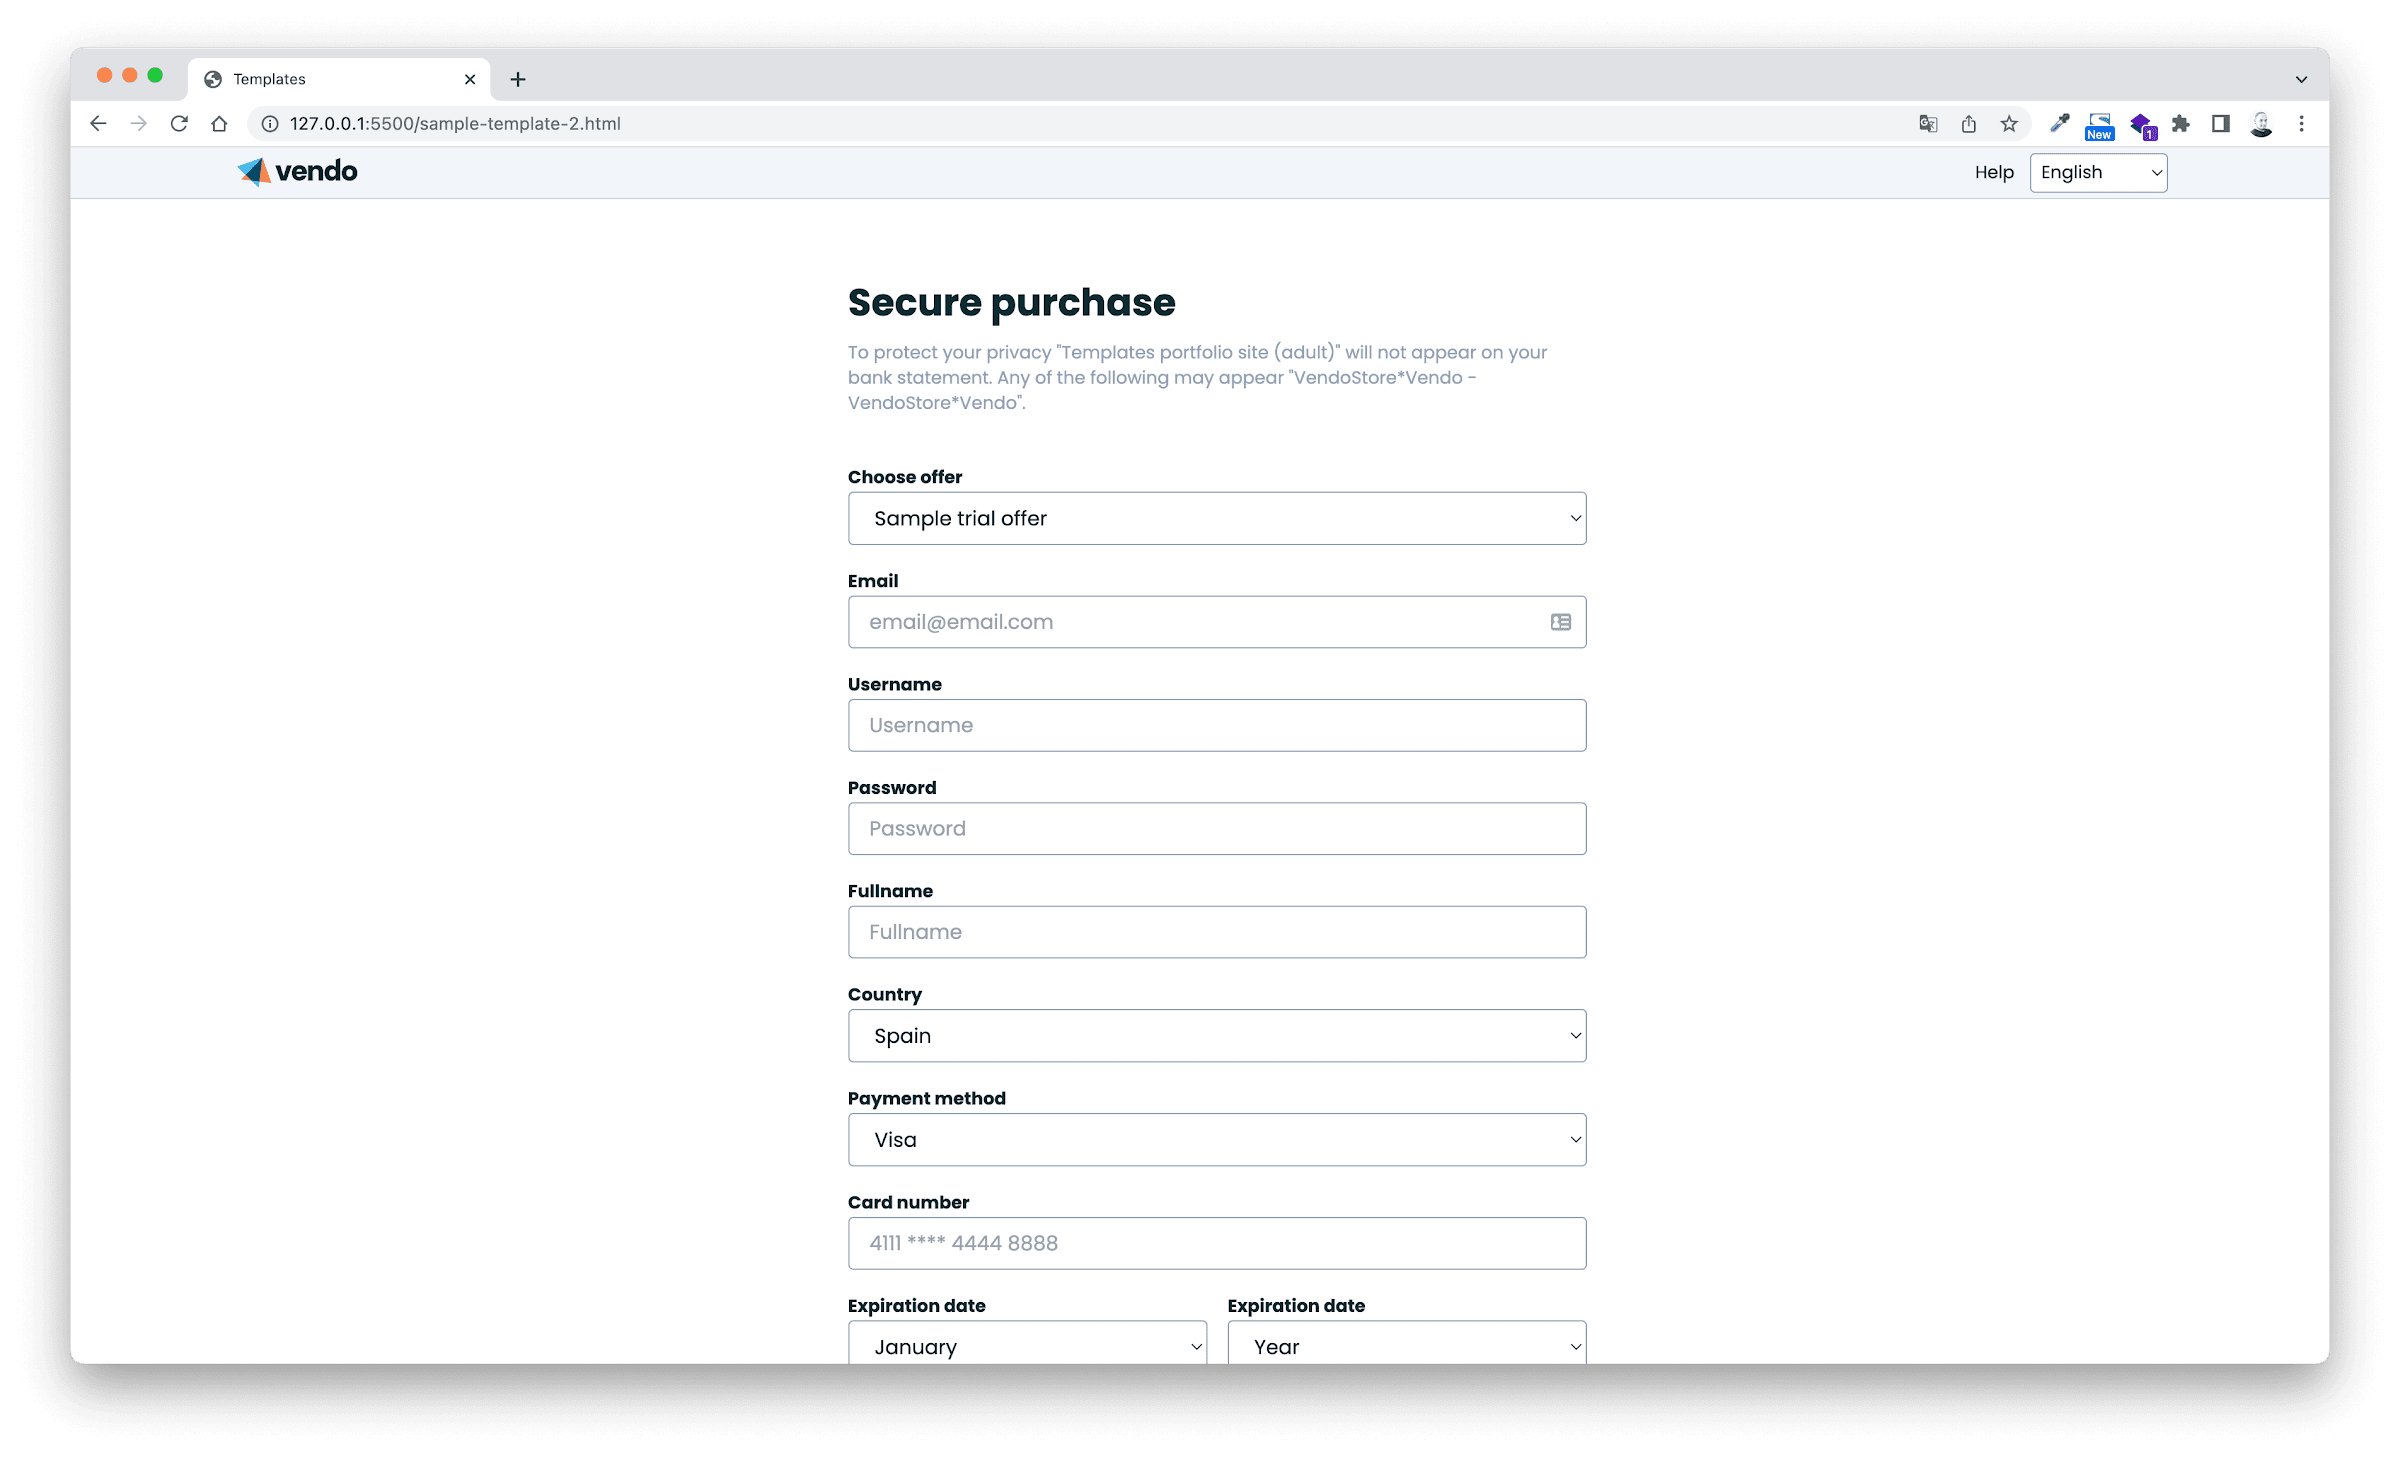
Task: Open the Expiration date year dropdown
Action: click(x=1407, y=1346)
